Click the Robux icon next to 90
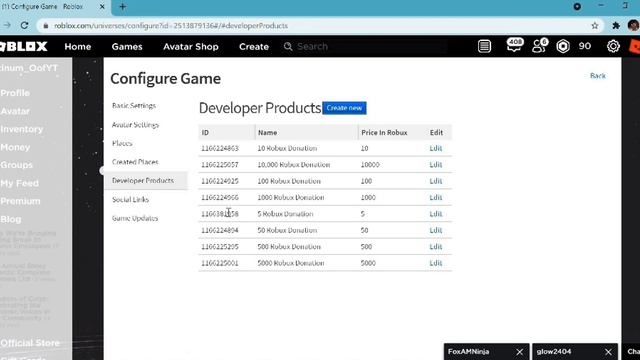Screen dimensions: 640x360 (x=563, y=46)
